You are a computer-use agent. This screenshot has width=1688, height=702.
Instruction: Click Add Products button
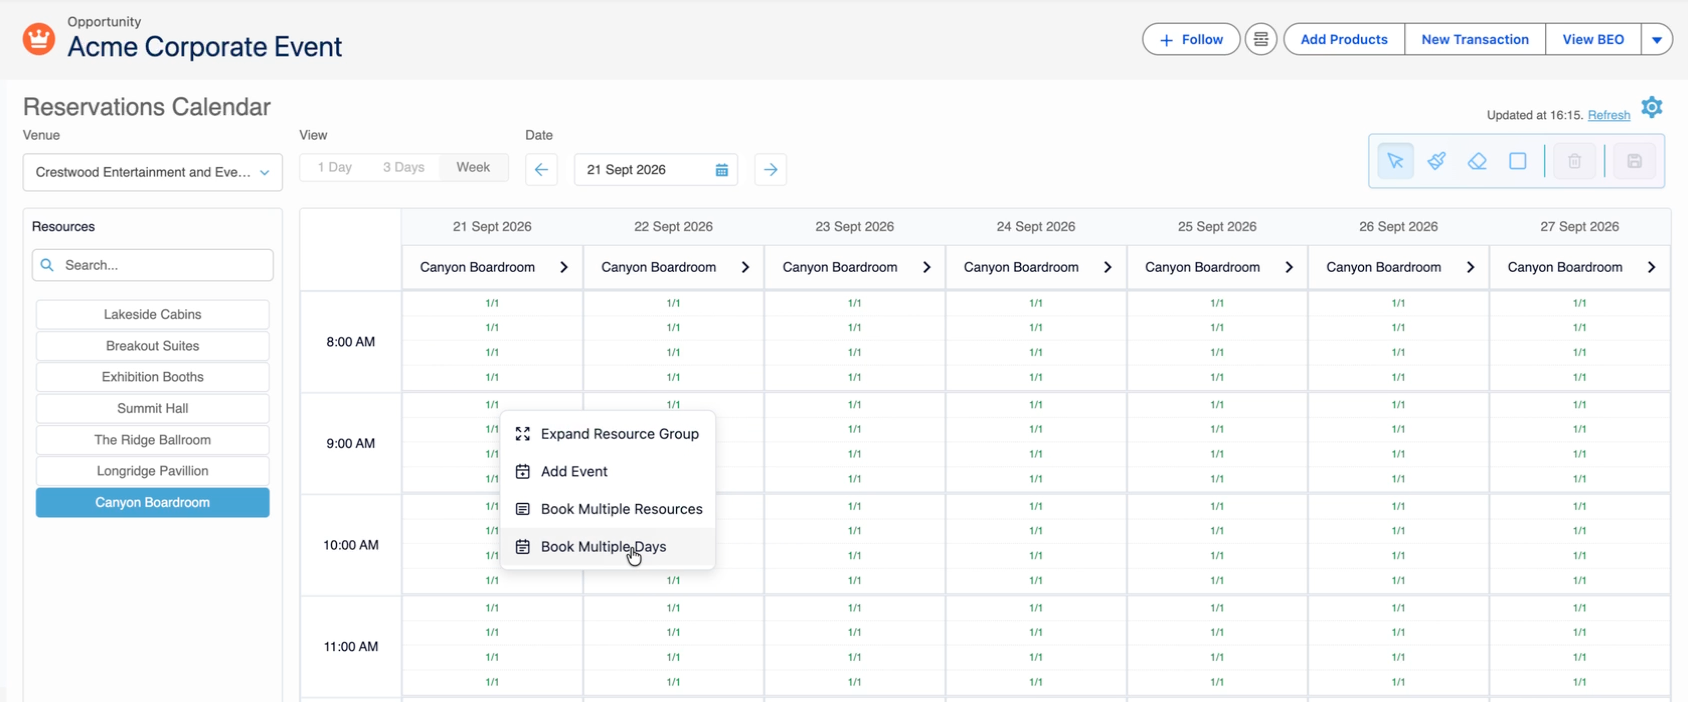tap(1344, 40)
